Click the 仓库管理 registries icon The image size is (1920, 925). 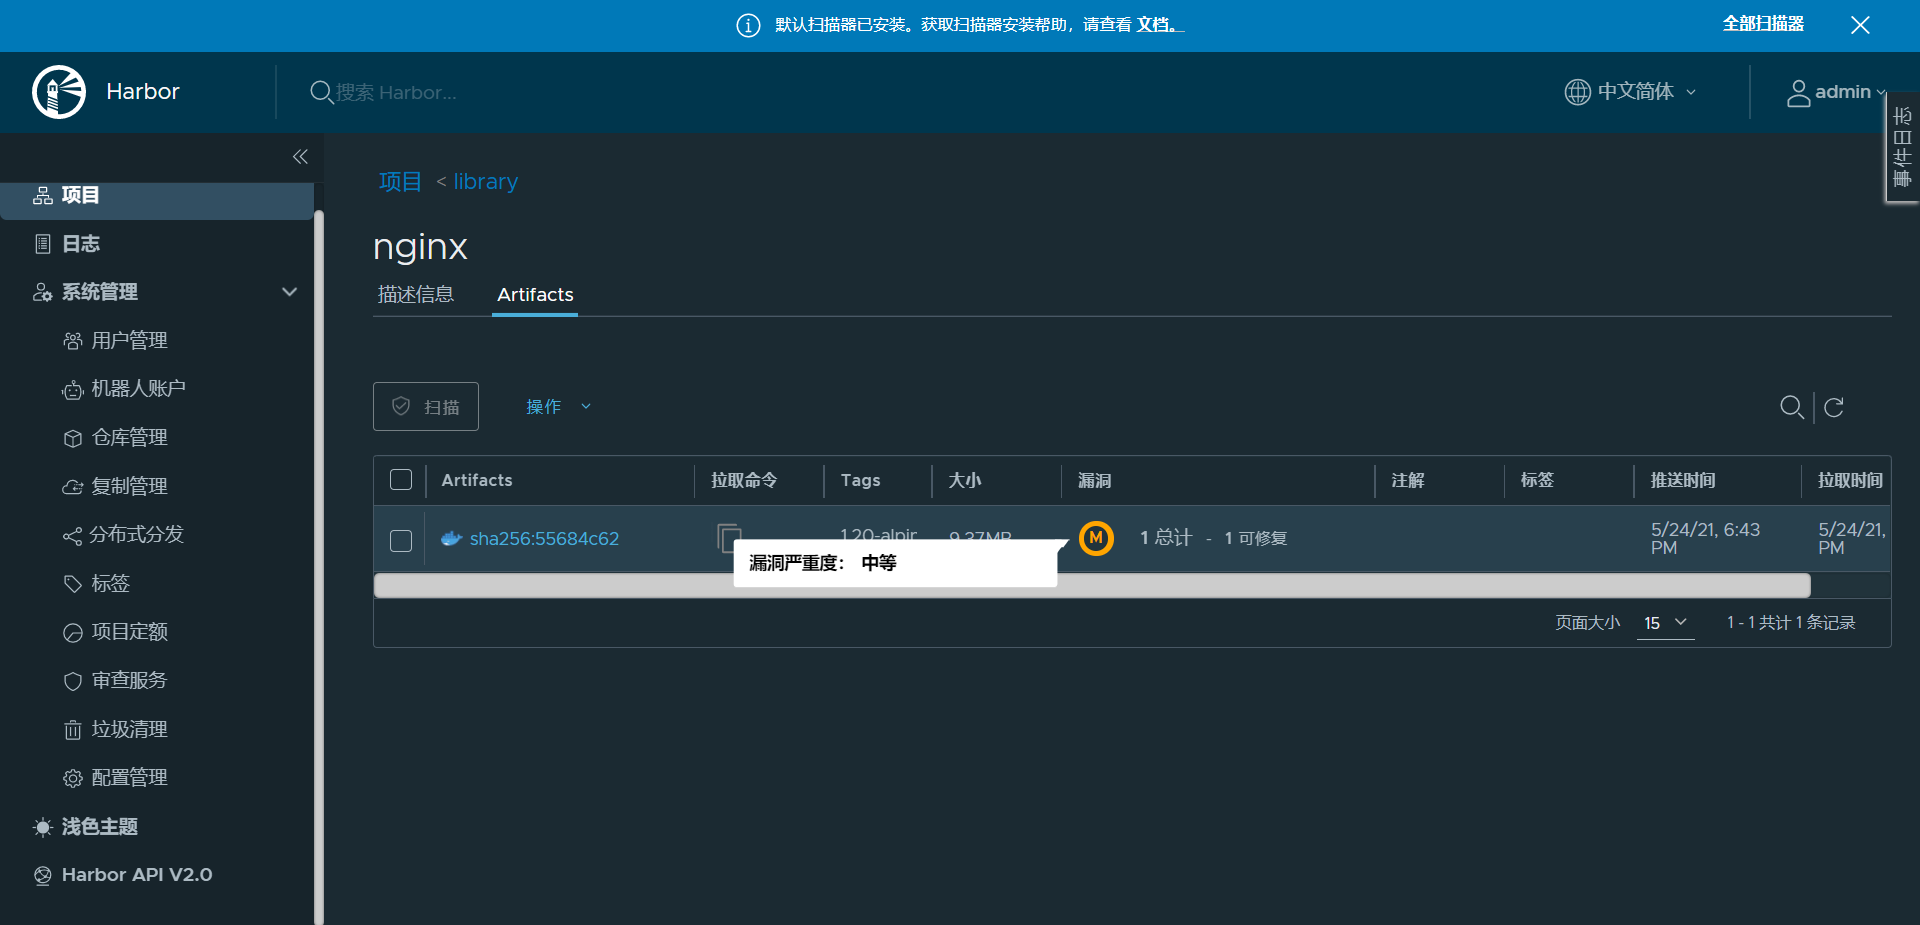pyautogui.click(x=73, y=438)
